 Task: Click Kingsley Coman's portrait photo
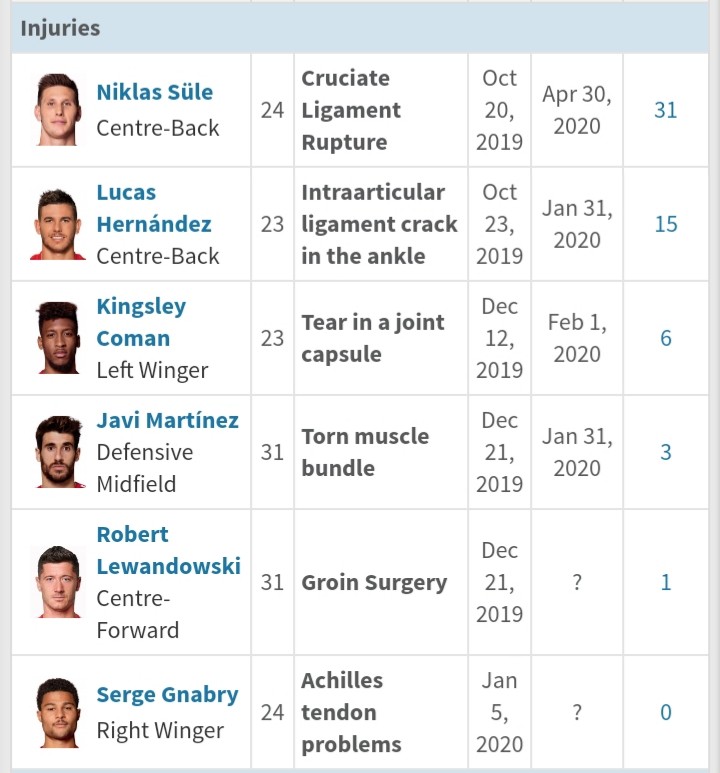tap(58, 338)
